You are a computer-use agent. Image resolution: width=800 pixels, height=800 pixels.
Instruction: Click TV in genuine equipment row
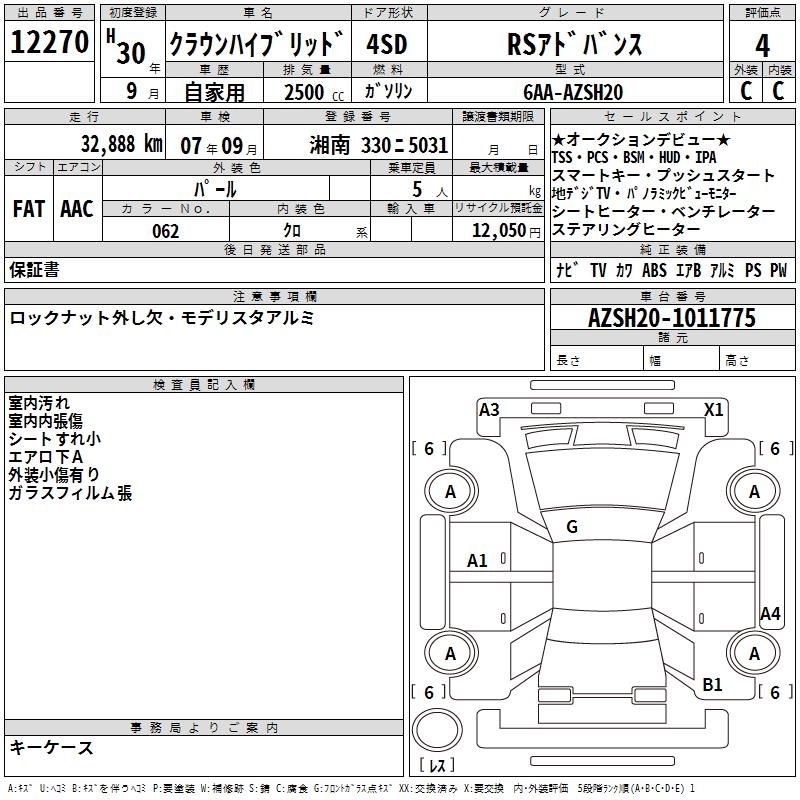click(x=598, y=270)
